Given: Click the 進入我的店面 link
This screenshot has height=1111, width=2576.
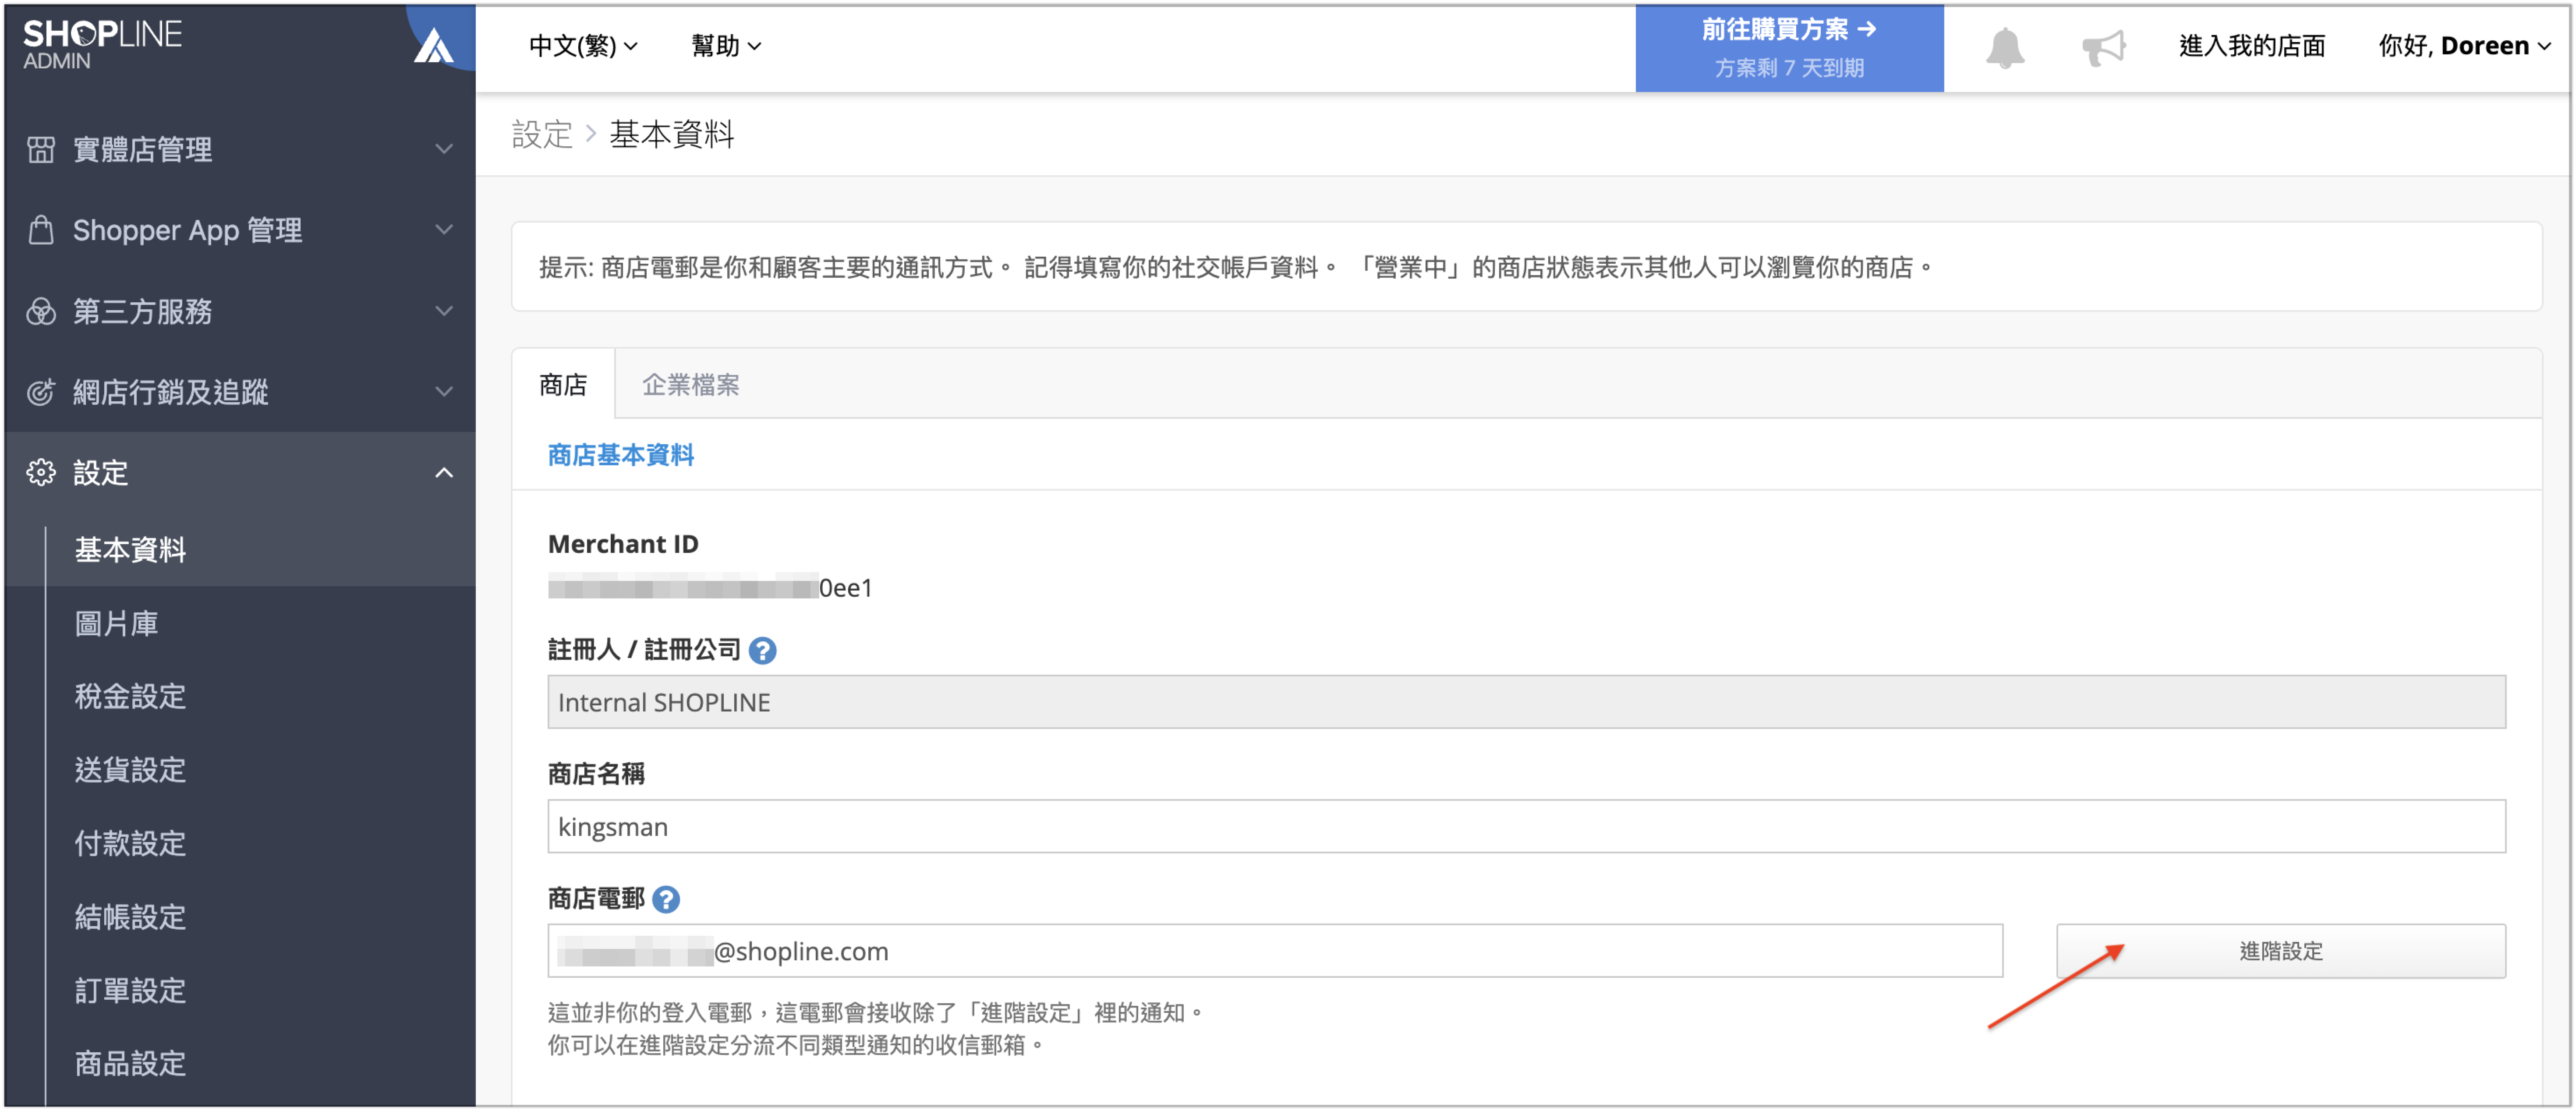Looking at the screenshot, I should click(2251, 46).
